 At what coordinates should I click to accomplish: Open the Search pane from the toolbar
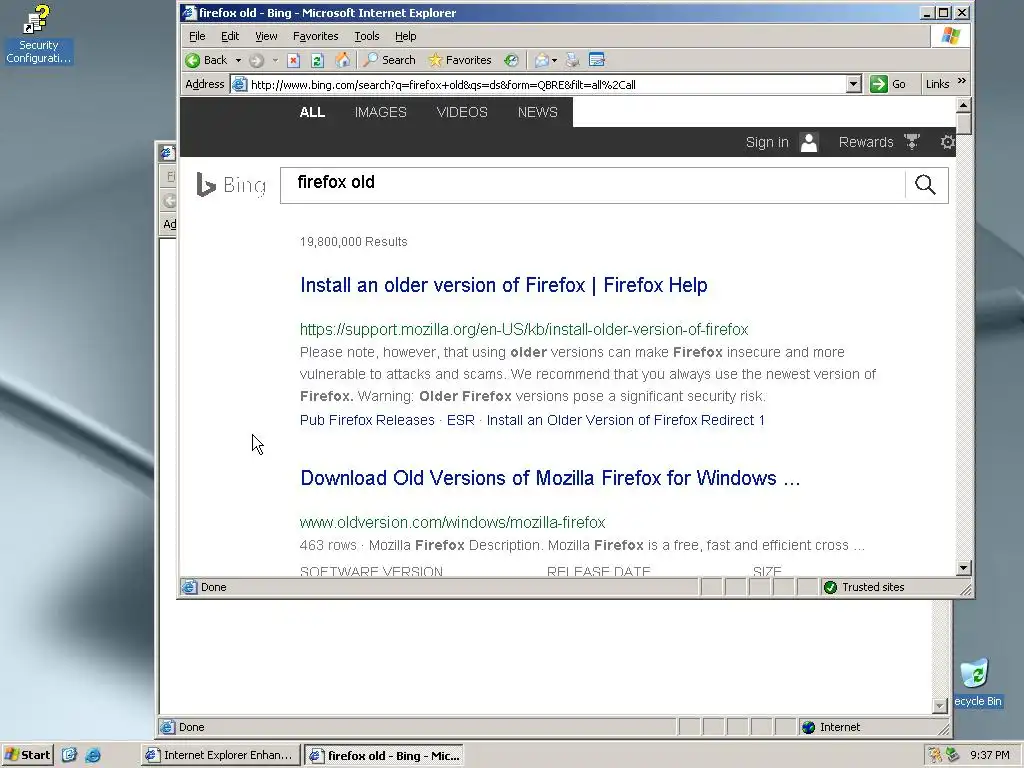[390, 60]
